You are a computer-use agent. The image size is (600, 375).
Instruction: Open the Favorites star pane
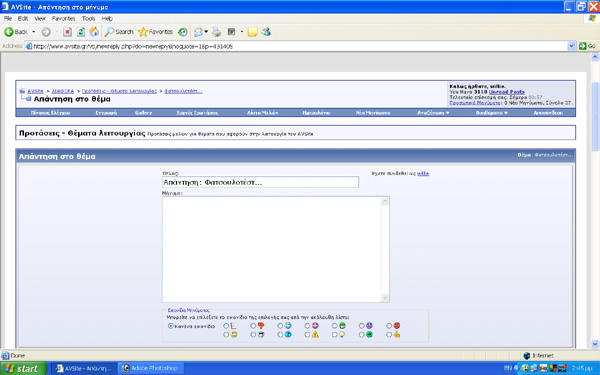click(155, 32)
